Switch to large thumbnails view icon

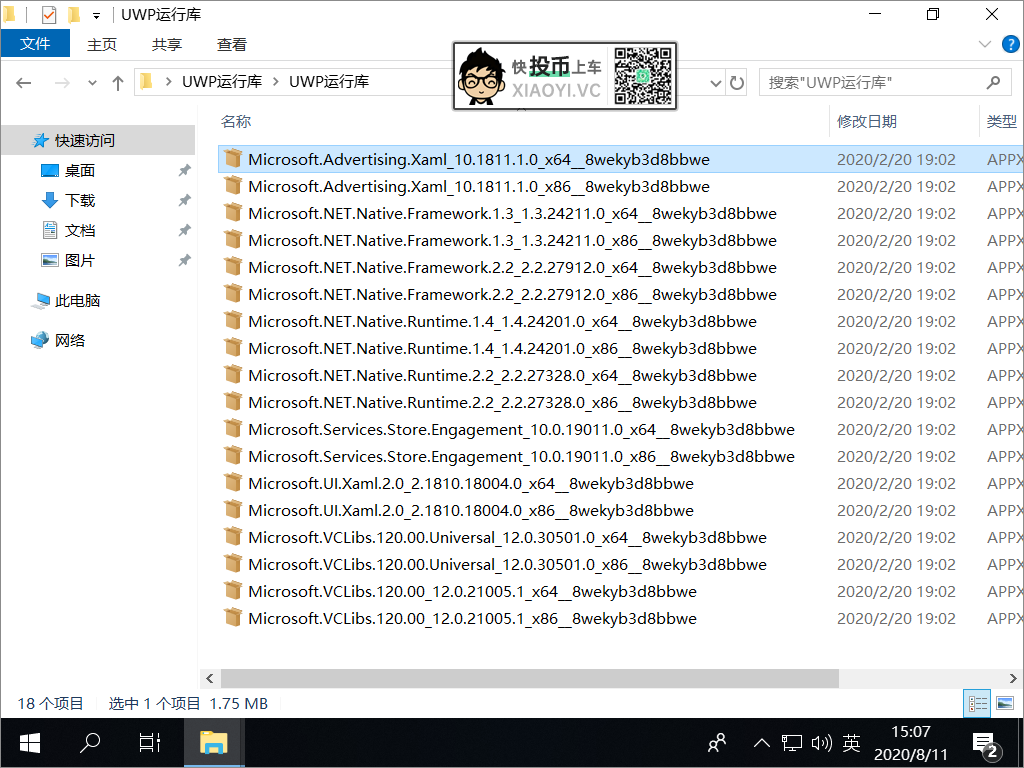pos(1005,704)
